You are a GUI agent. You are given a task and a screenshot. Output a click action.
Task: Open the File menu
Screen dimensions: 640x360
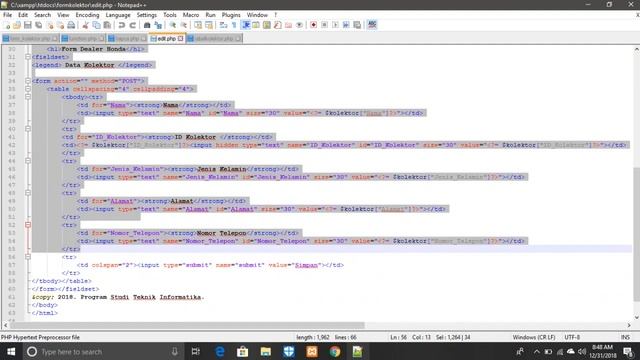[x=7, y=15]
